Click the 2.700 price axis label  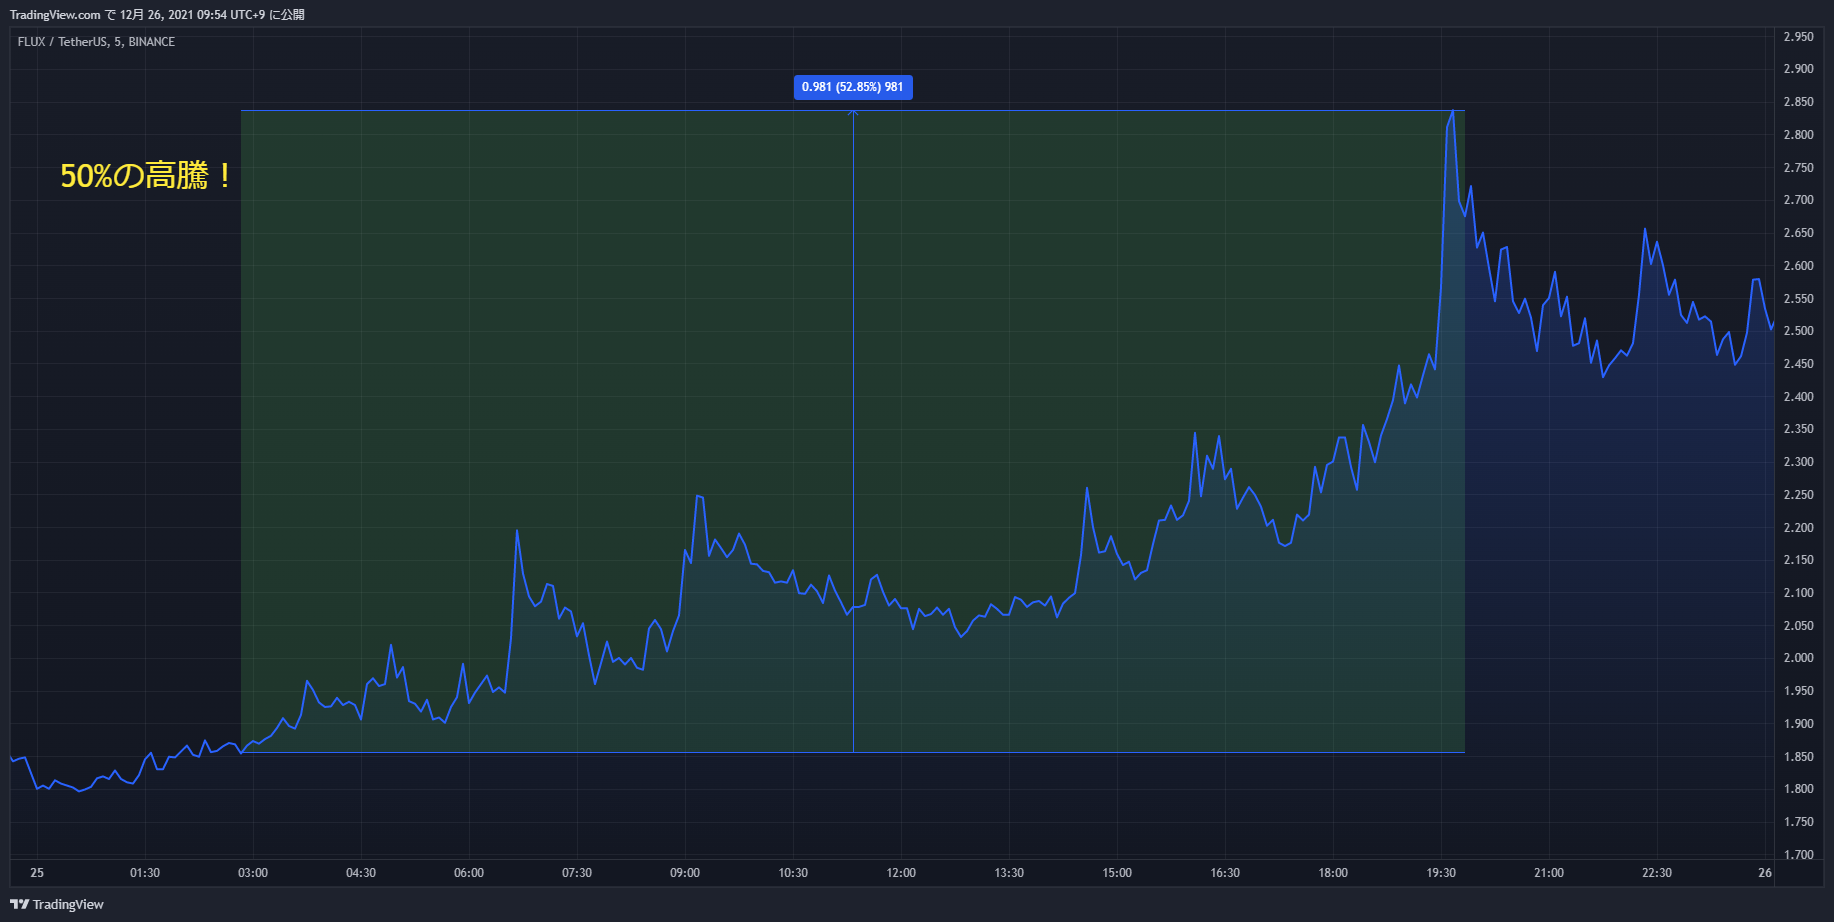[1798, 200]
